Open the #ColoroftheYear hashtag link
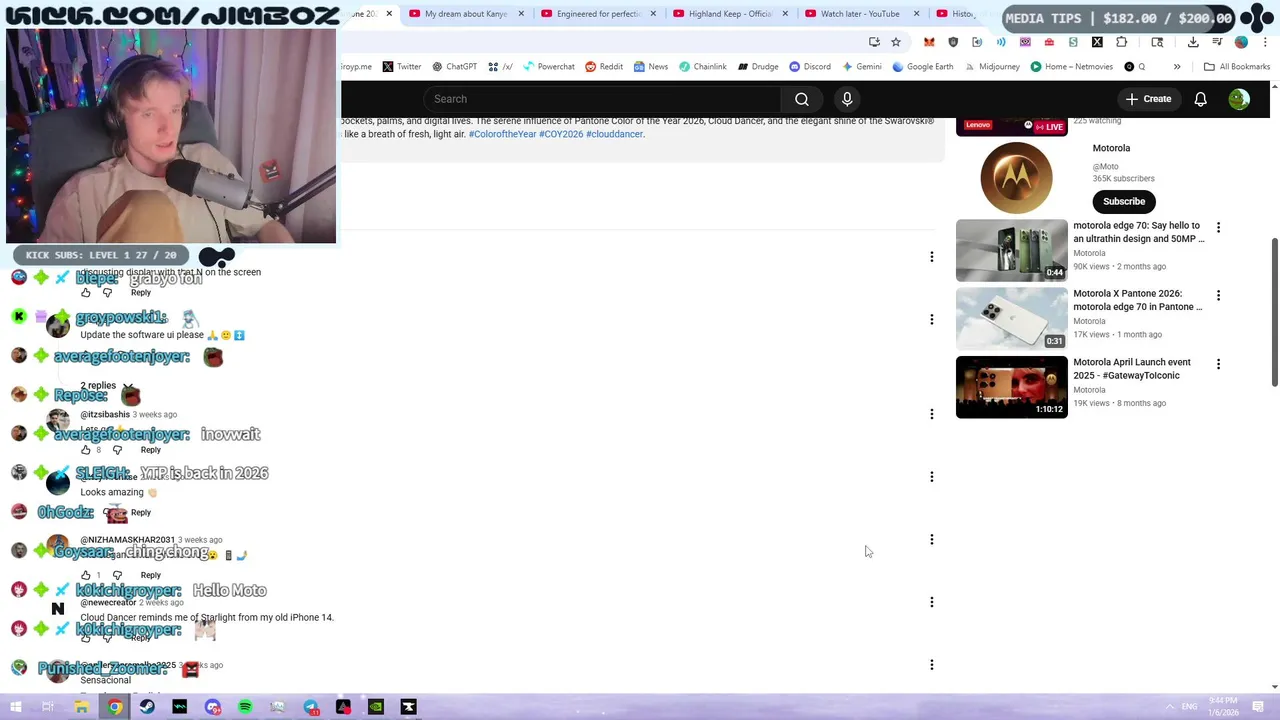Viewport: 1280px width, 720px height. click(502, 134)
